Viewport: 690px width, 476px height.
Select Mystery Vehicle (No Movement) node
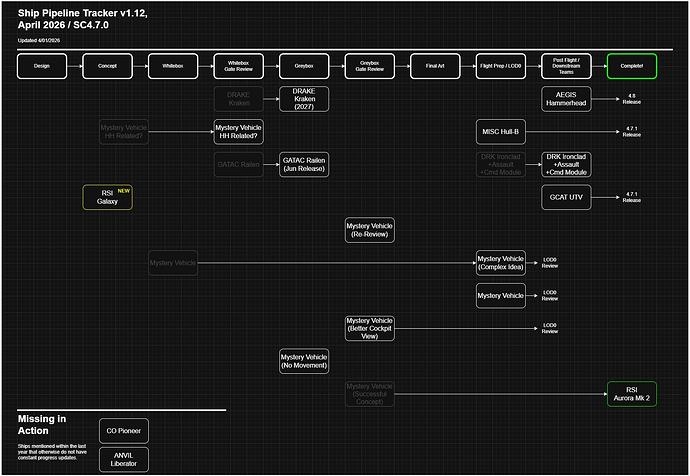tap(304, 361)
